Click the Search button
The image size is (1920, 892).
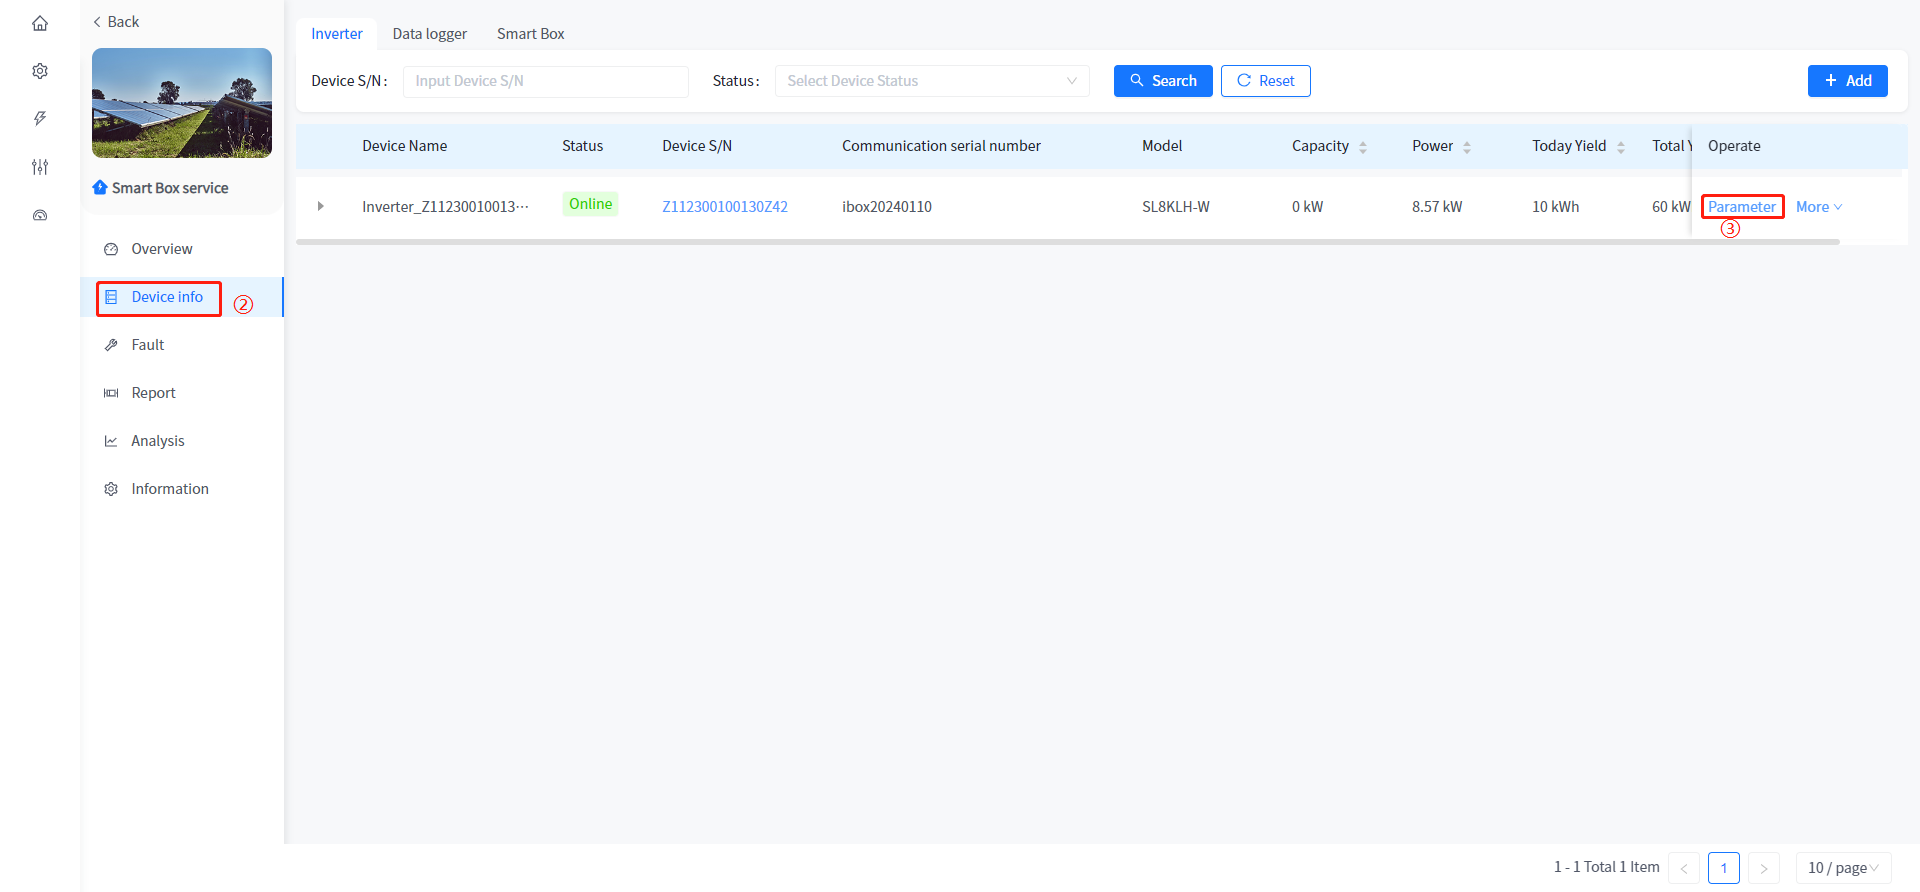1163,81
